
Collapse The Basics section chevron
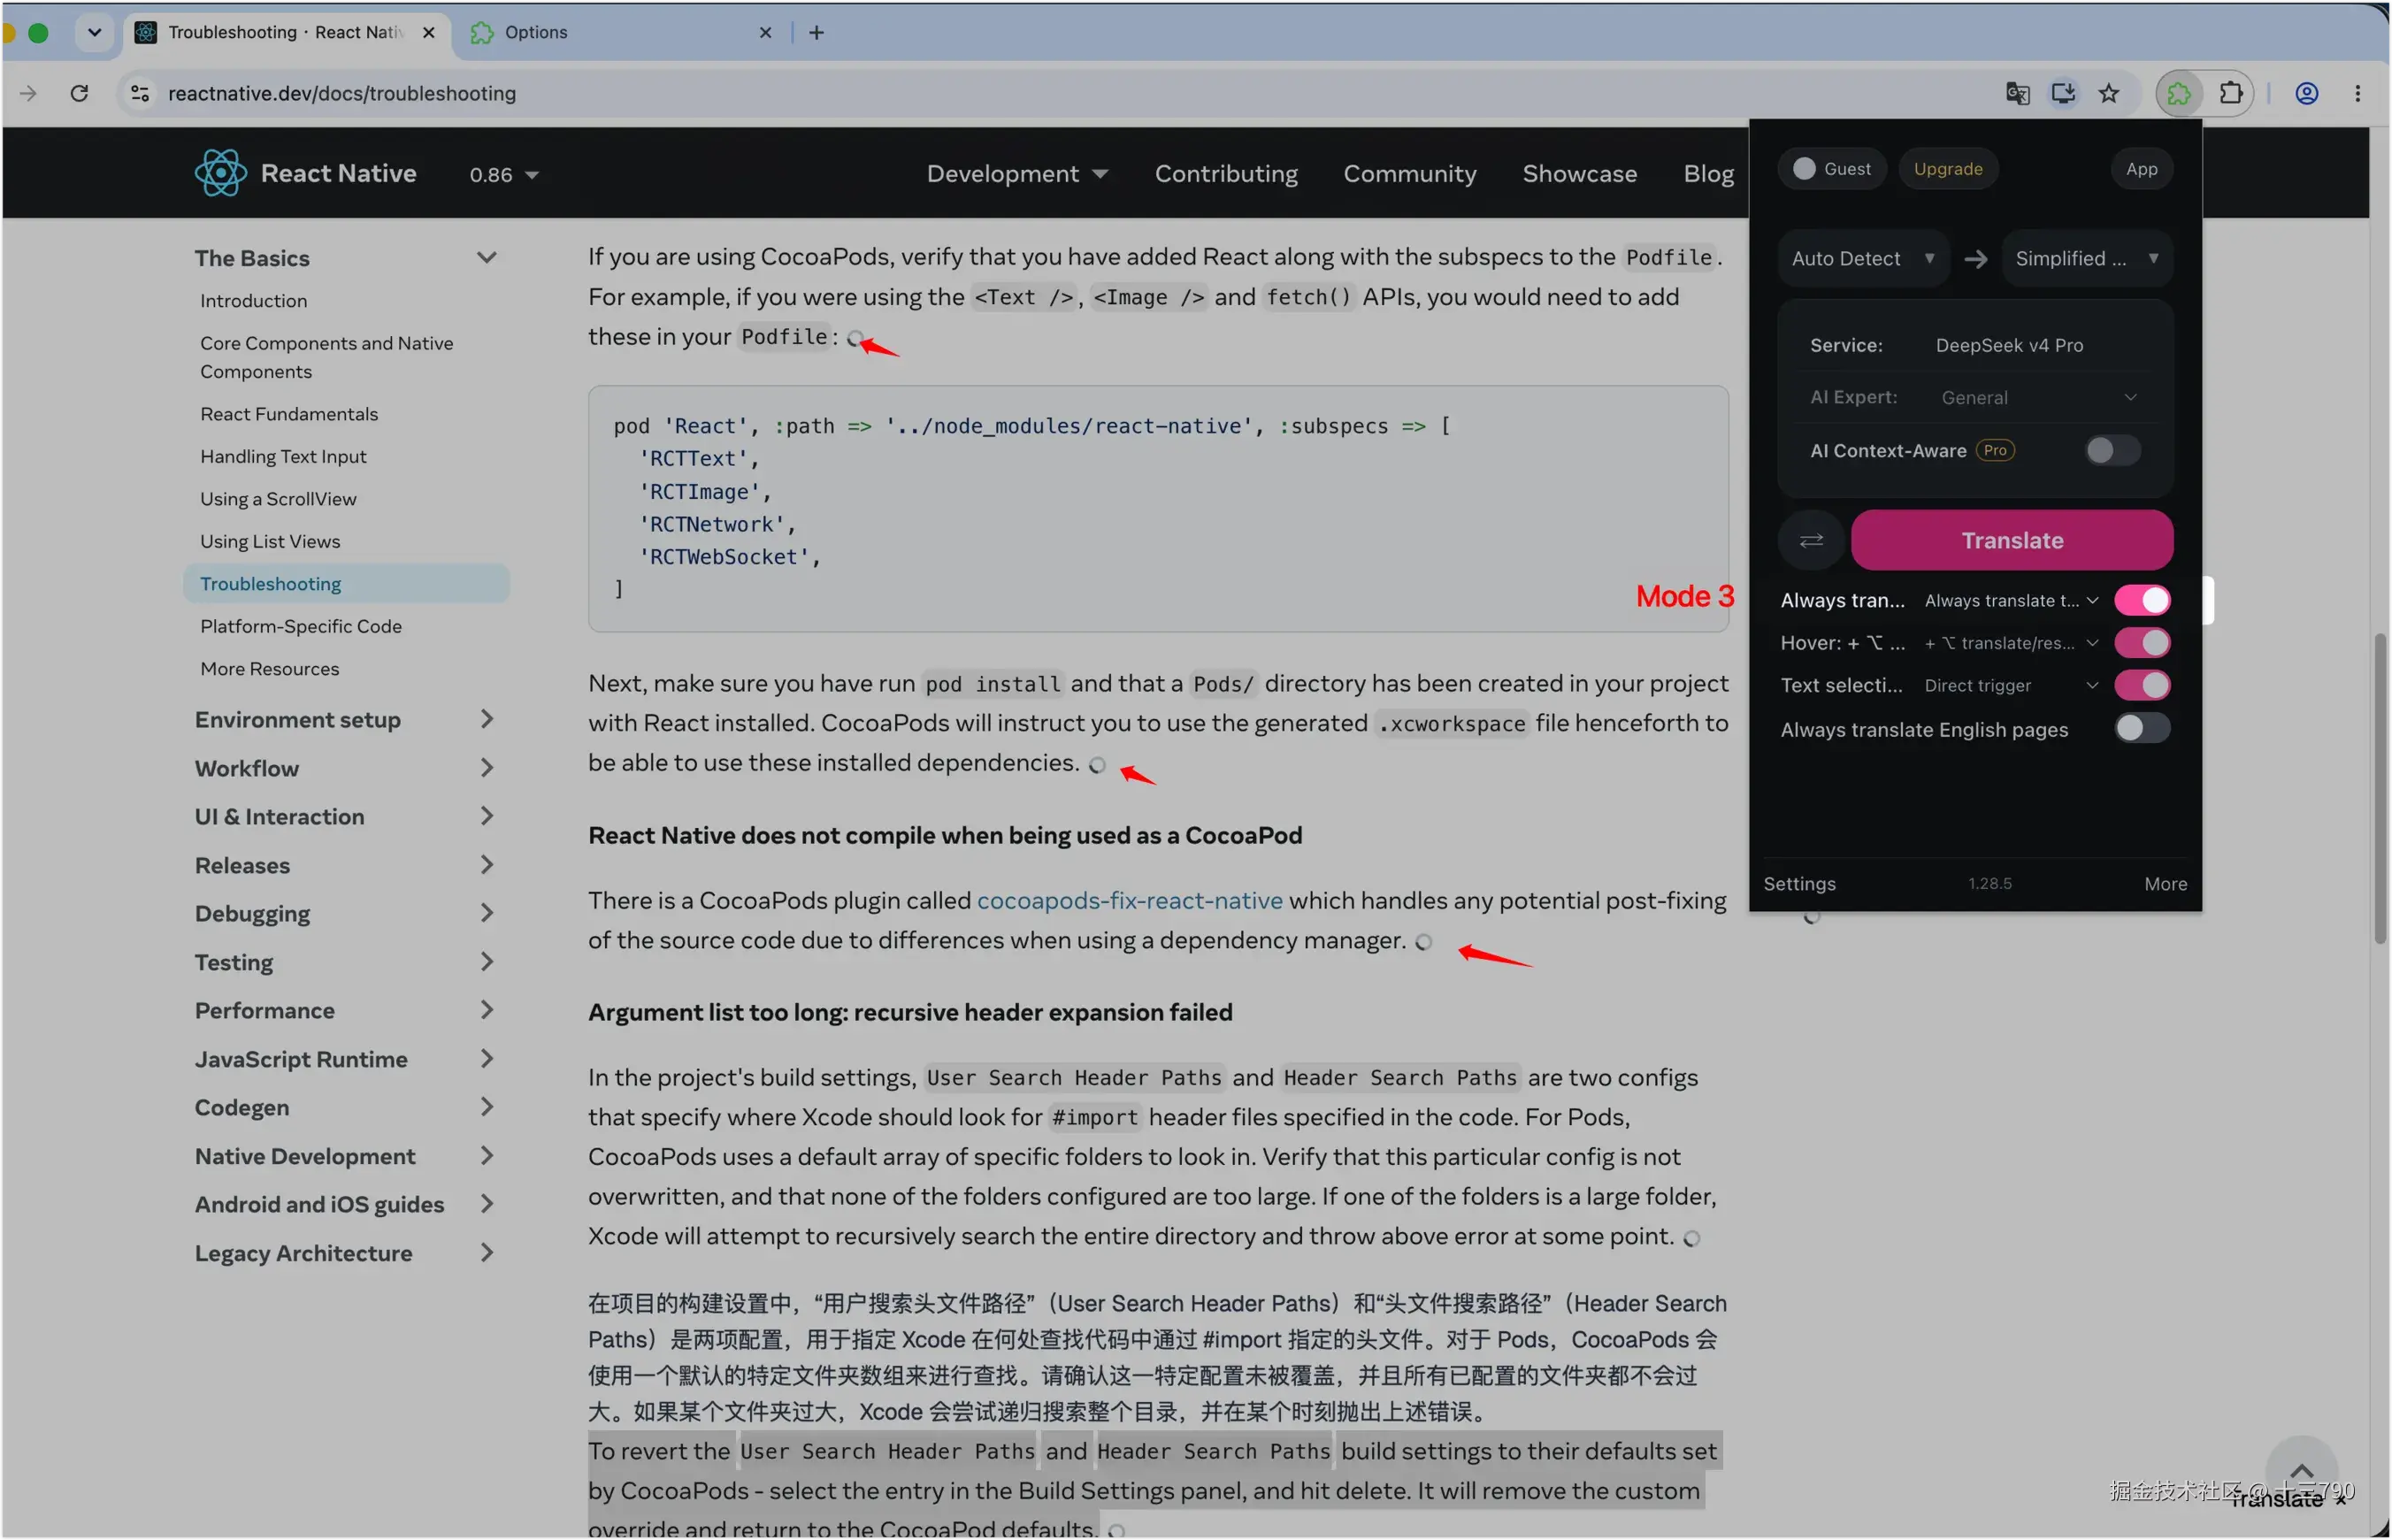click(x=486, y=258)
